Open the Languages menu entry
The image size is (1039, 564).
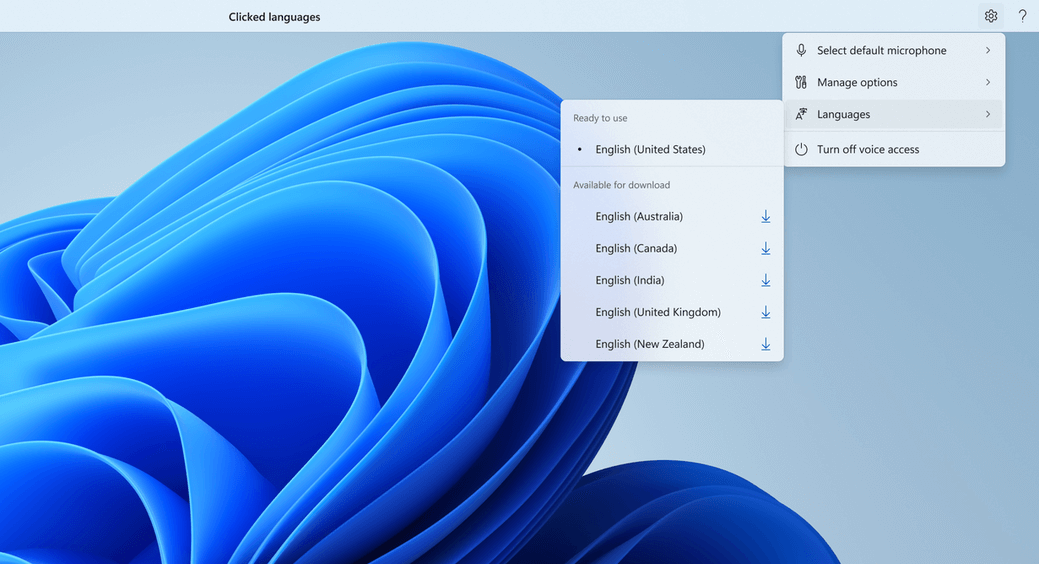(x=894, y=114)
